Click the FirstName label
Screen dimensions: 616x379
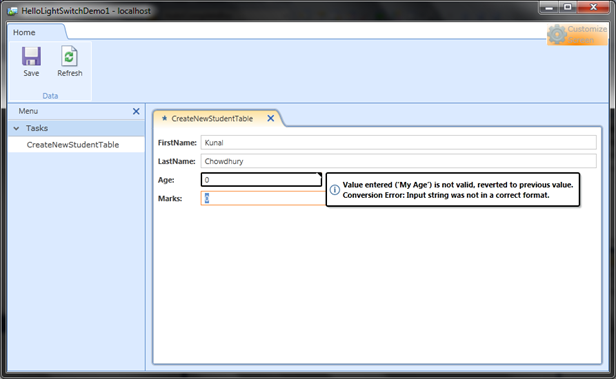click(x=177, y=143)
